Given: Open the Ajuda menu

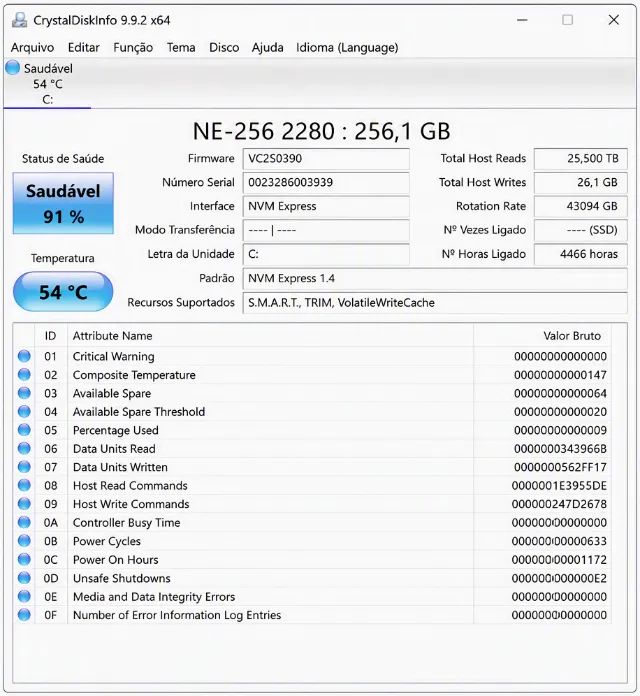Looking at the screenshot, I should [268, 47].
